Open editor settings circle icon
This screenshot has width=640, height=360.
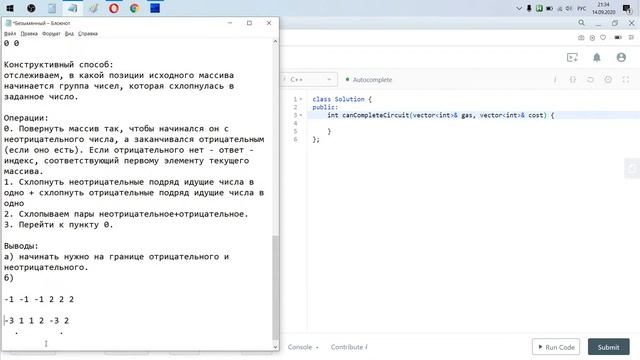coord(608,80)
